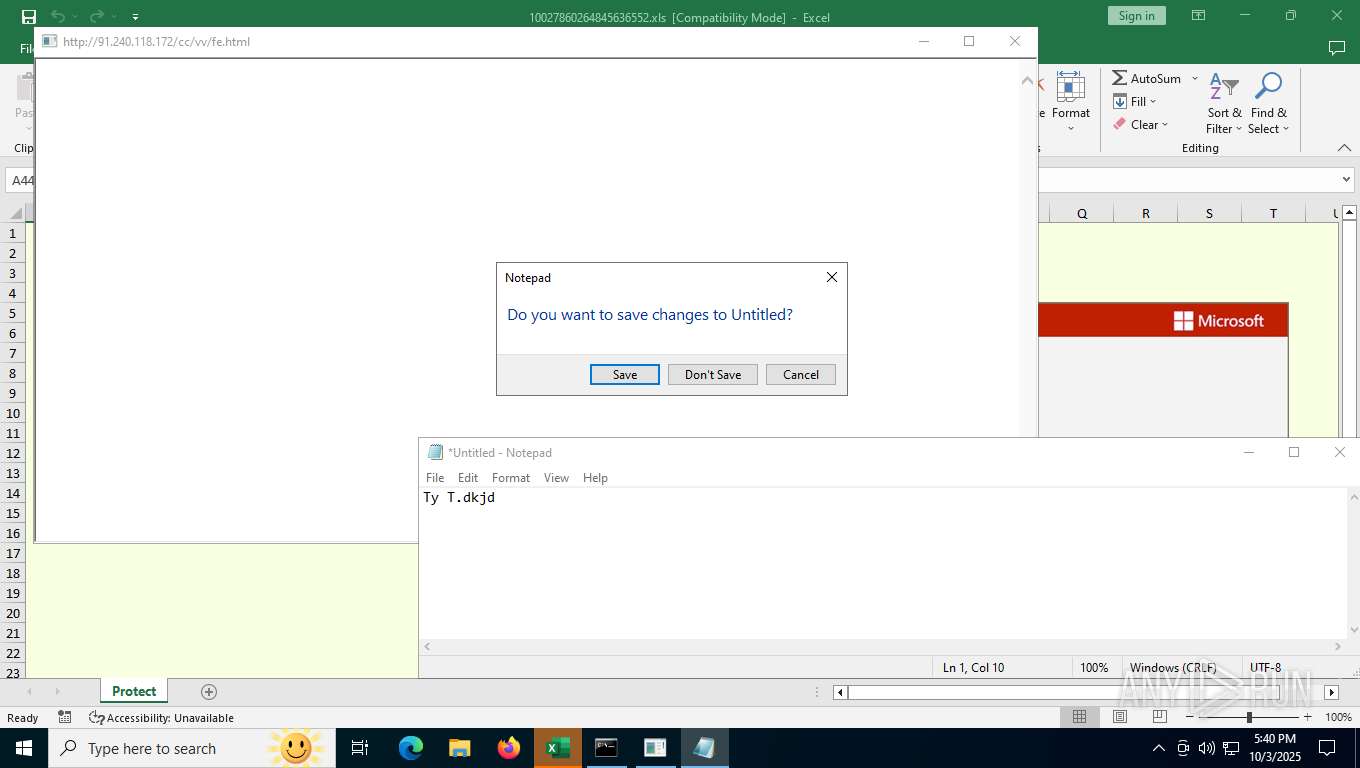Screen dimensions: 1360x768
Task: Open Ribbon Display Options
Action: click(1198, 15)
